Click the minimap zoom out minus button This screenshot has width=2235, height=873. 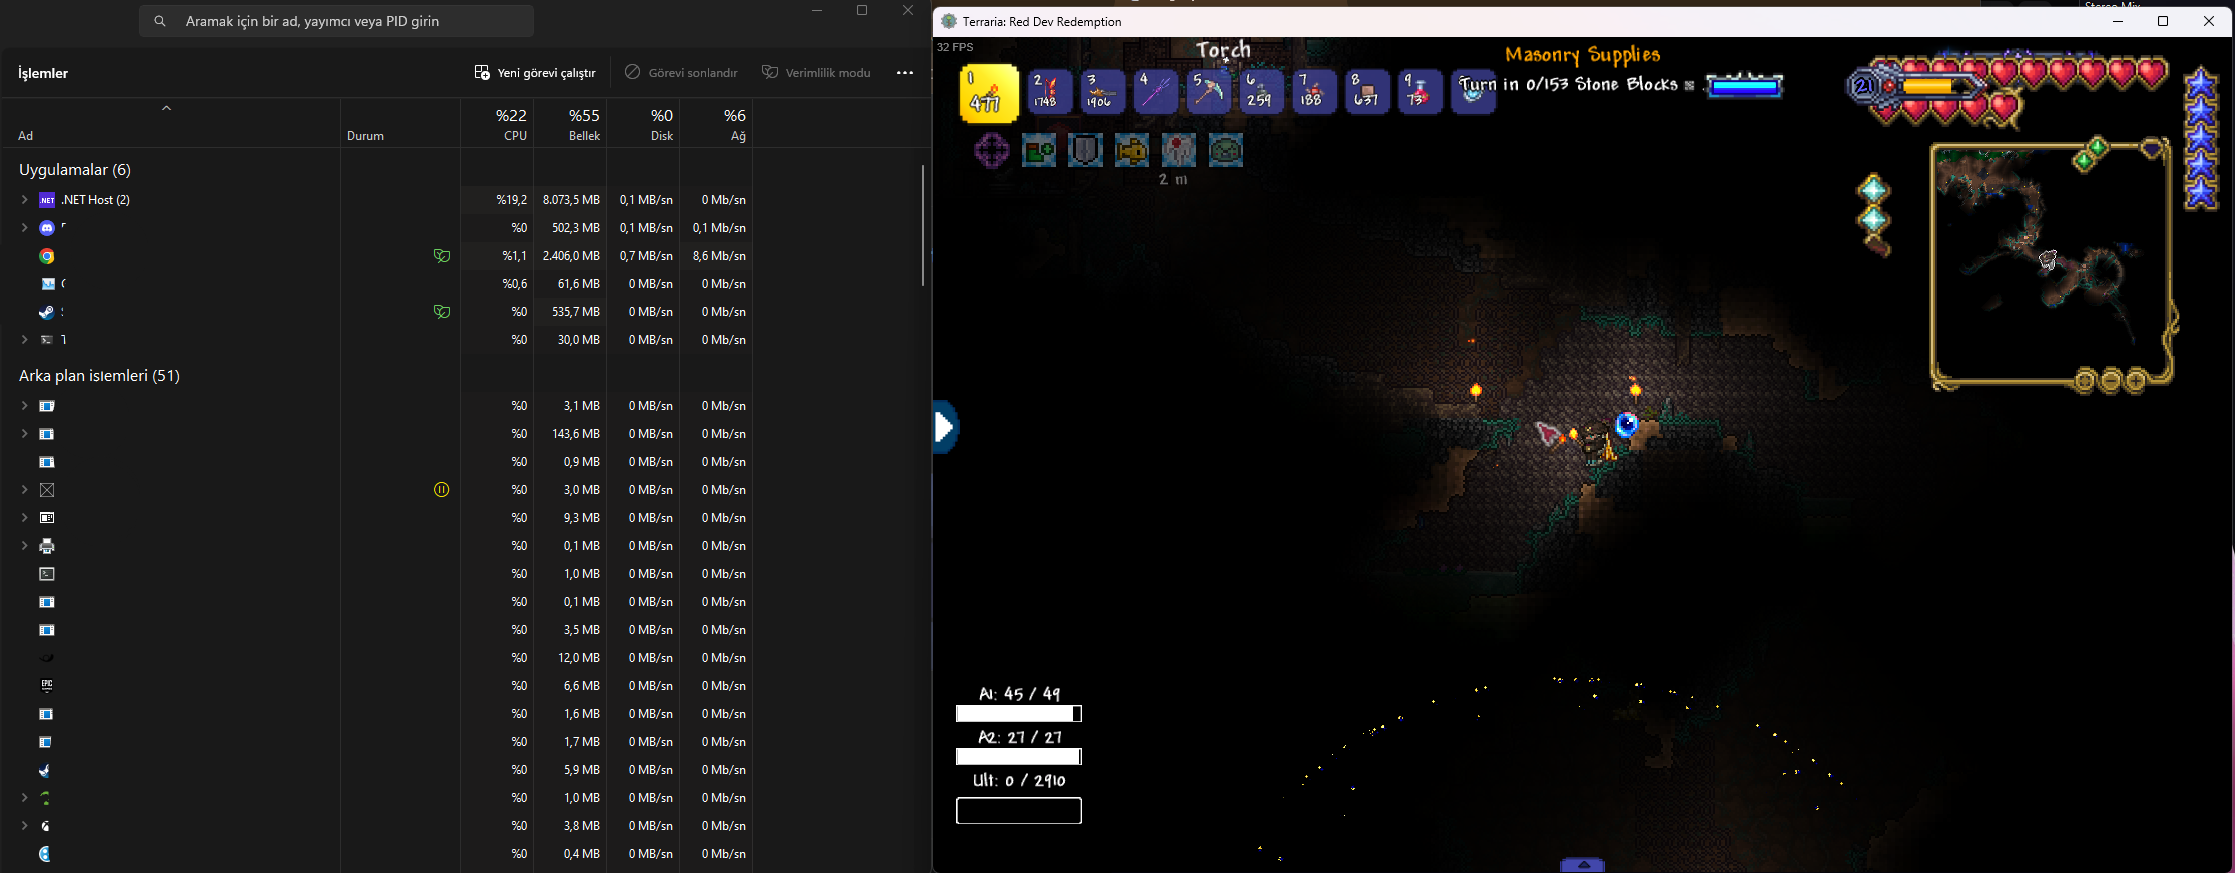point(2111,380)
